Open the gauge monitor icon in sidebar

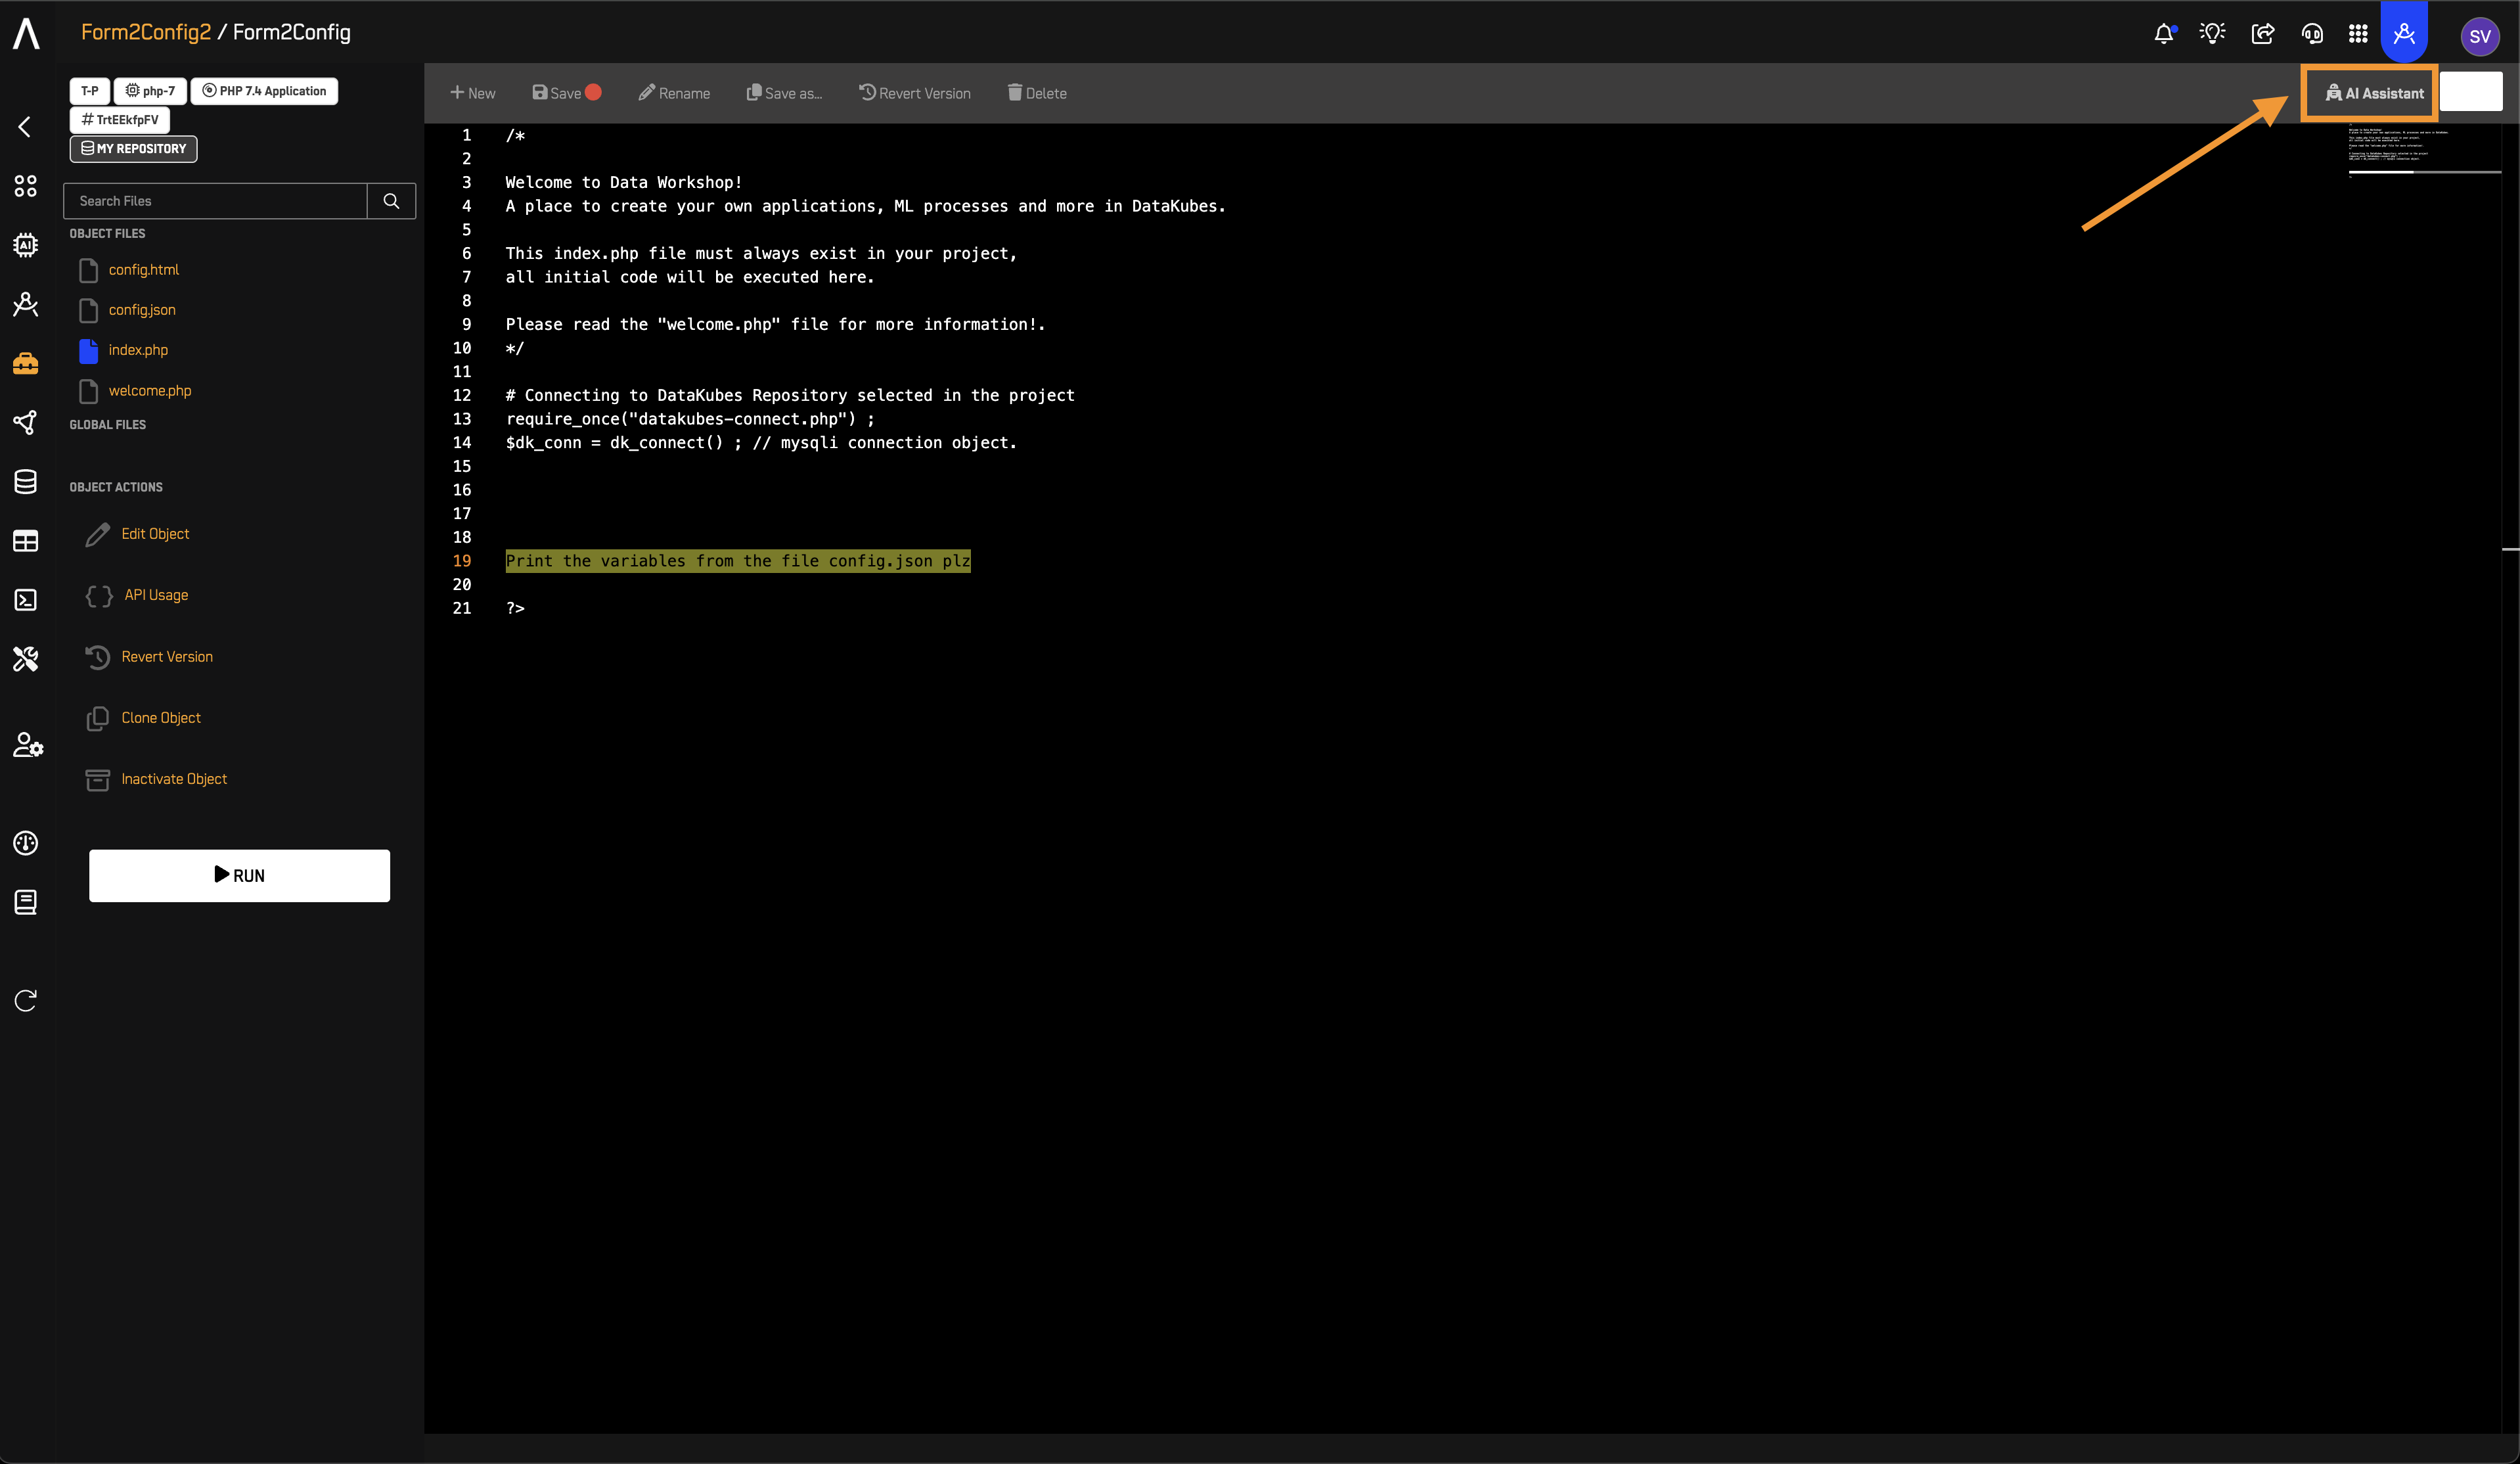tap(26, 843)
